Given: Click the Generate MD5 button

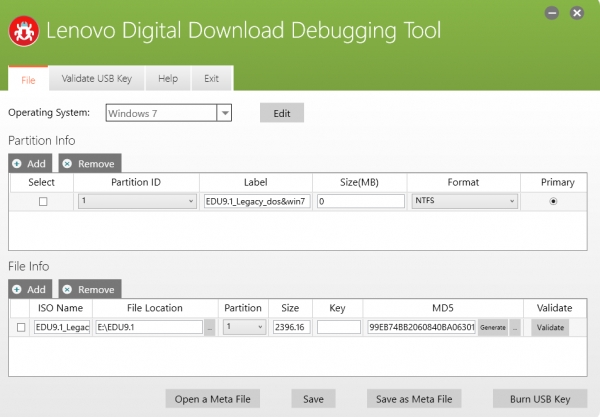Looking at the screenshot, I should [x=493, y=327].
